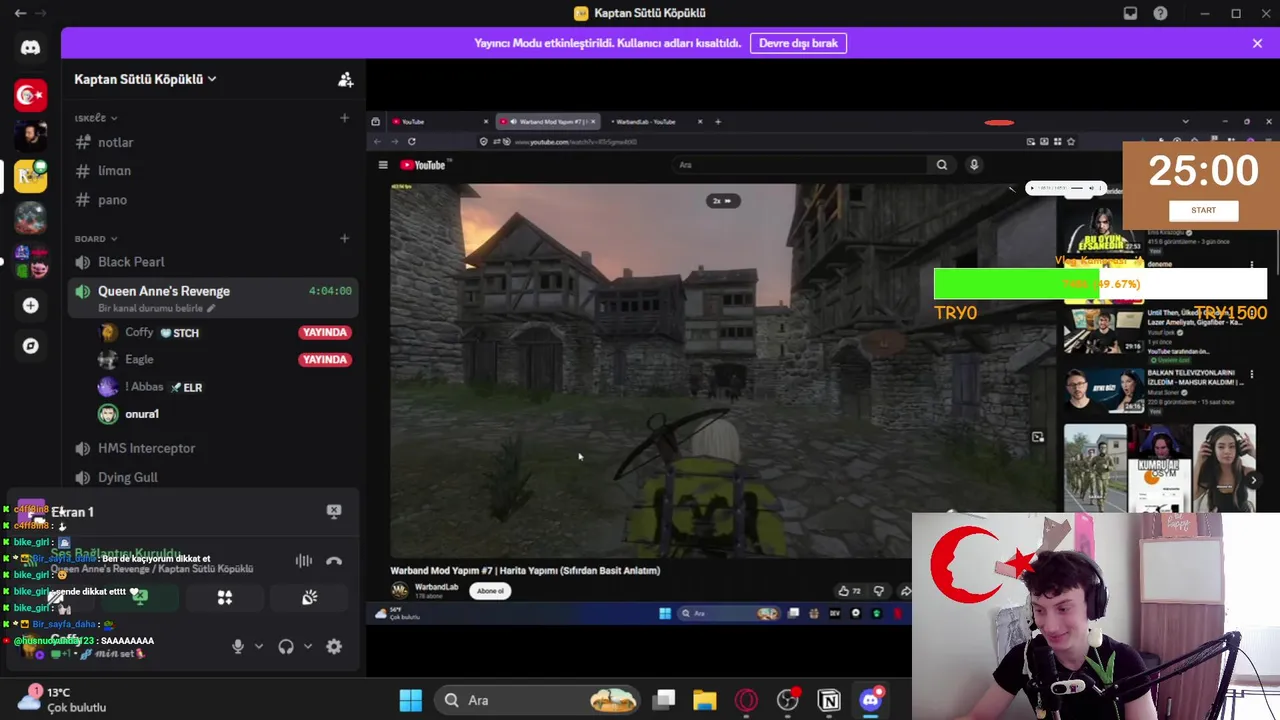This screenshot has height=720, width=1280.
Task: Open the red Turkish flag server icon
Action: click(x=30, y=95)
